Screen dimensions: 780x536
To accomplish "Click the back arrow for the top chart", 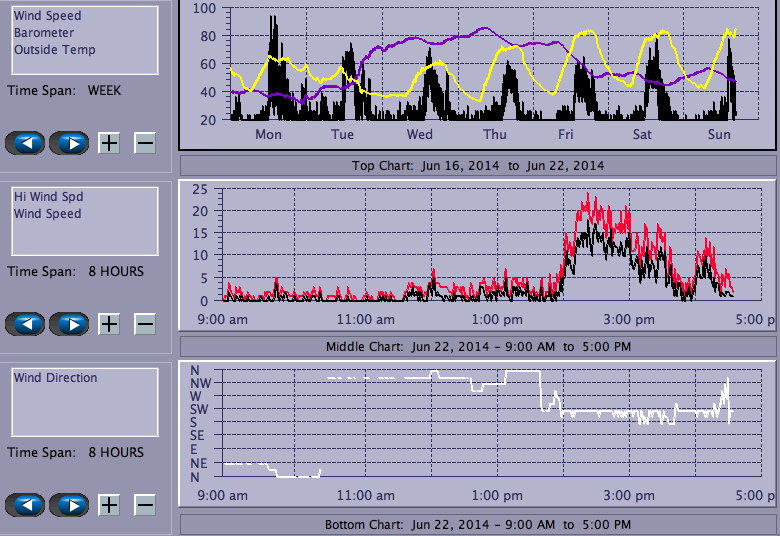I will tap(26, 143).
